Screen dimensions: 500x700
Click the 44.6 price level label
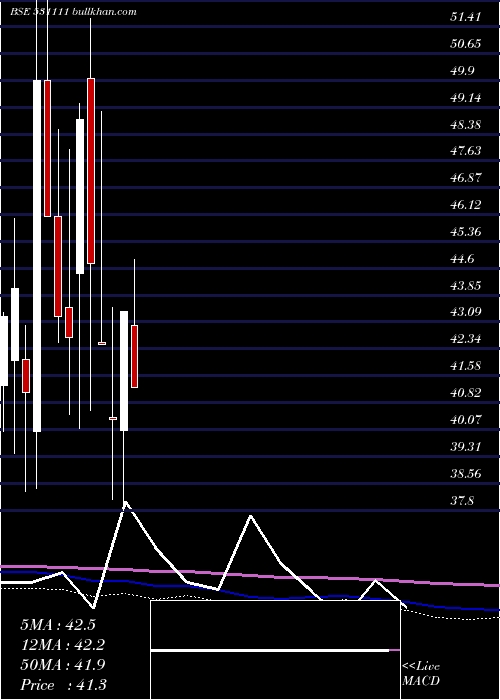pyautogui.click(x=462, y=258)
